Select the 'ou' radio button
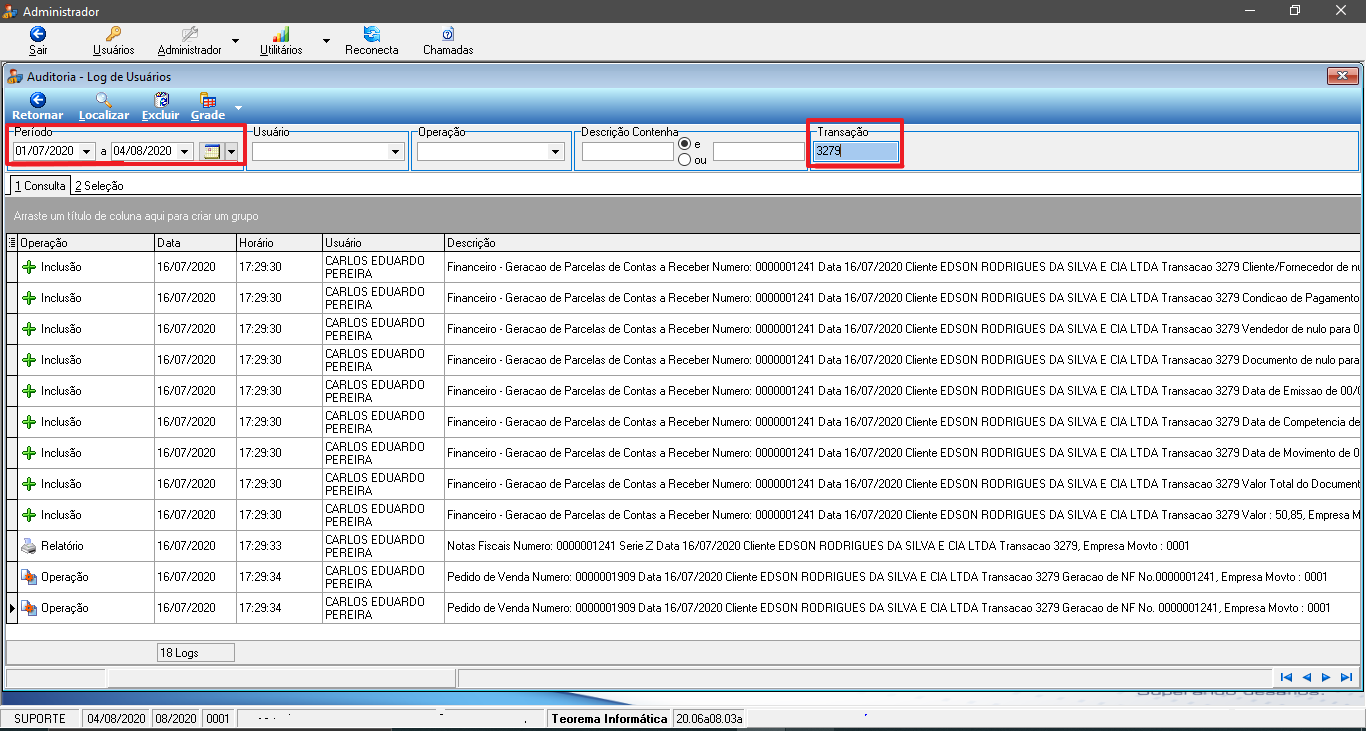The image size is (1366, 731). [x=685, y=159]
